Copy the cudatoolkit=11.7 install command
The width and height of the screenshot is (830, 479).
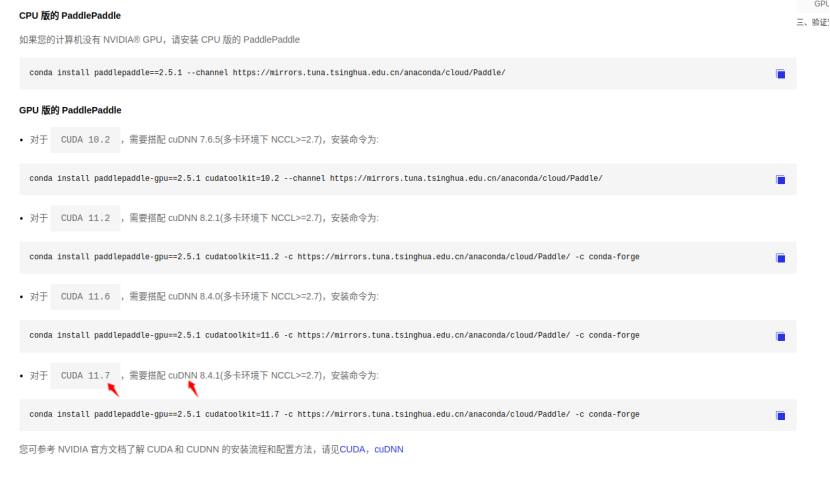[x=780, y=415]
